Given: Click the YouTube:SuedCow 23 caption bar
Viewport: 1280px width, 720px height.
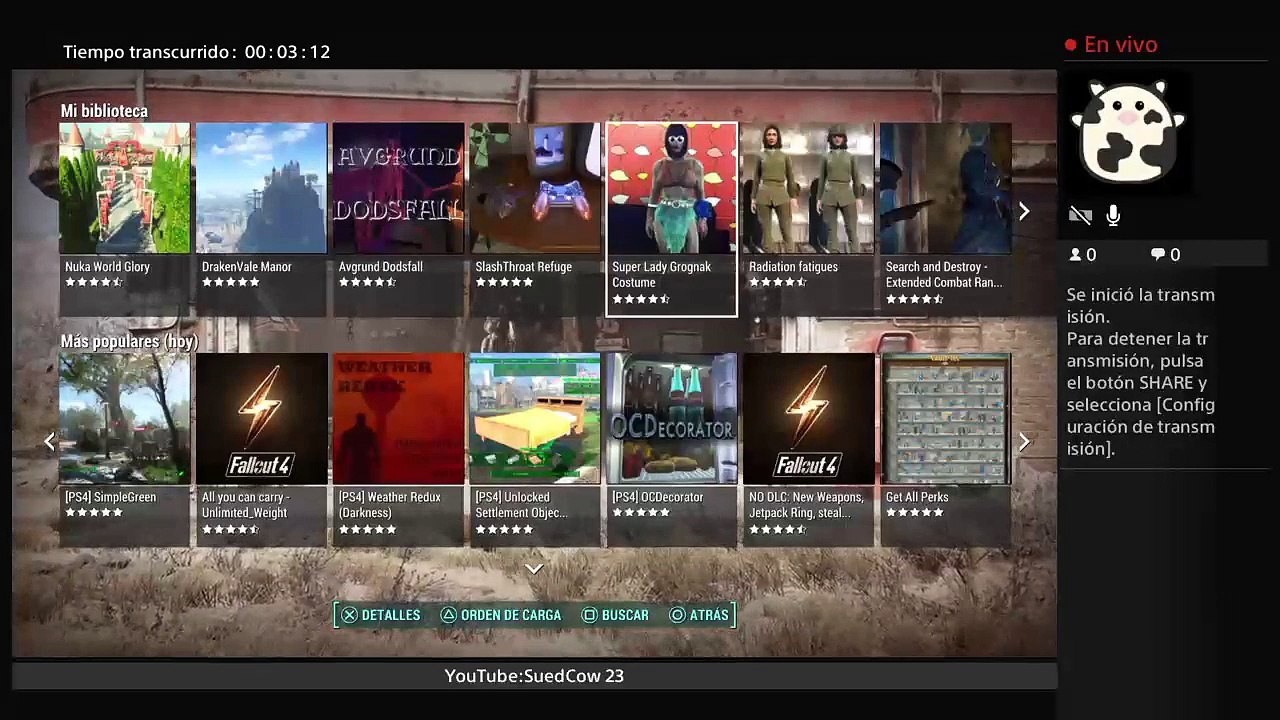Looking at the screenshot, I should click(x=534, y=676).
